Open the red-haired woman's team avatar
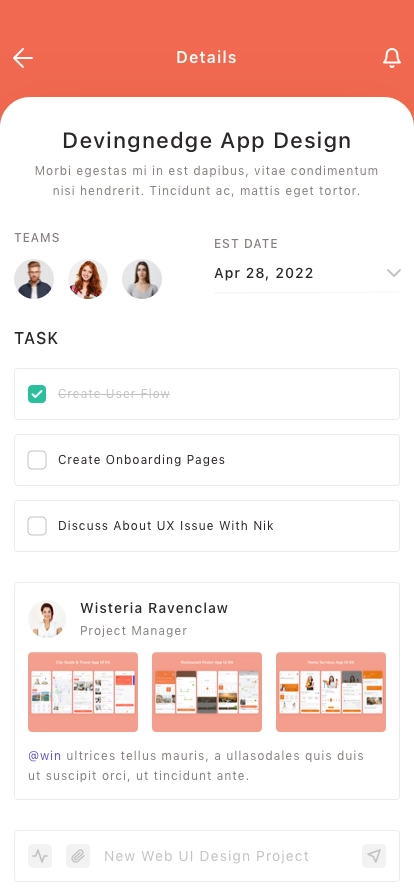This screenshot has height=896, width=414. [88, 279]
